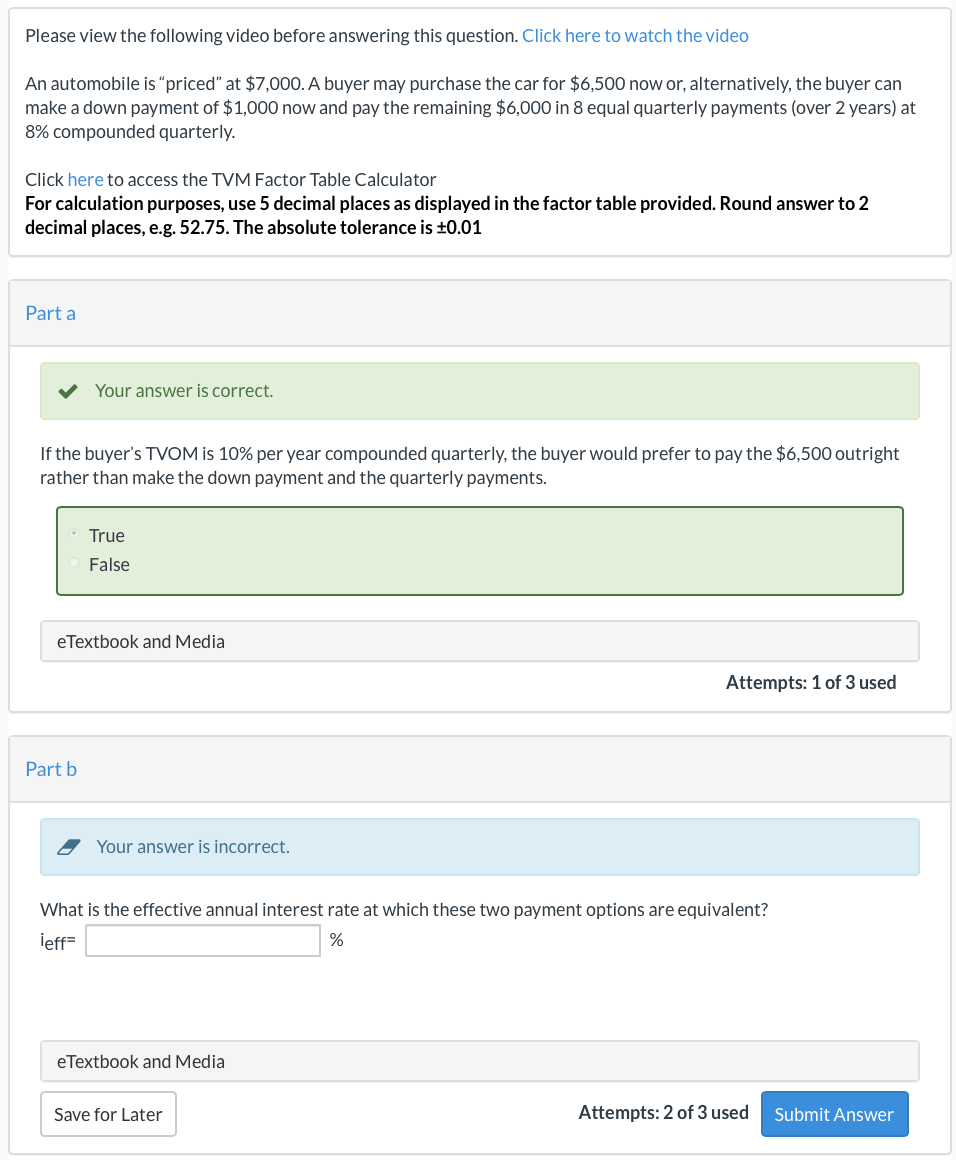Click the percent sign after the input
The height and width of the screenshot is (1160, 956).
[337, 939]
